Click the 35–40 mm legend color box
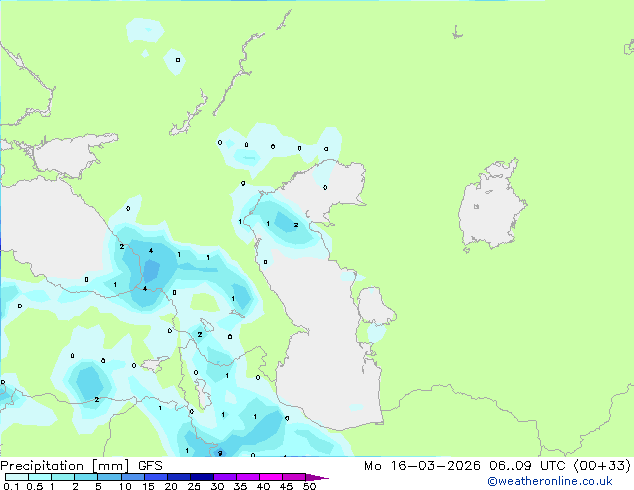Screen dimensions: 634x490 [248, 477]
